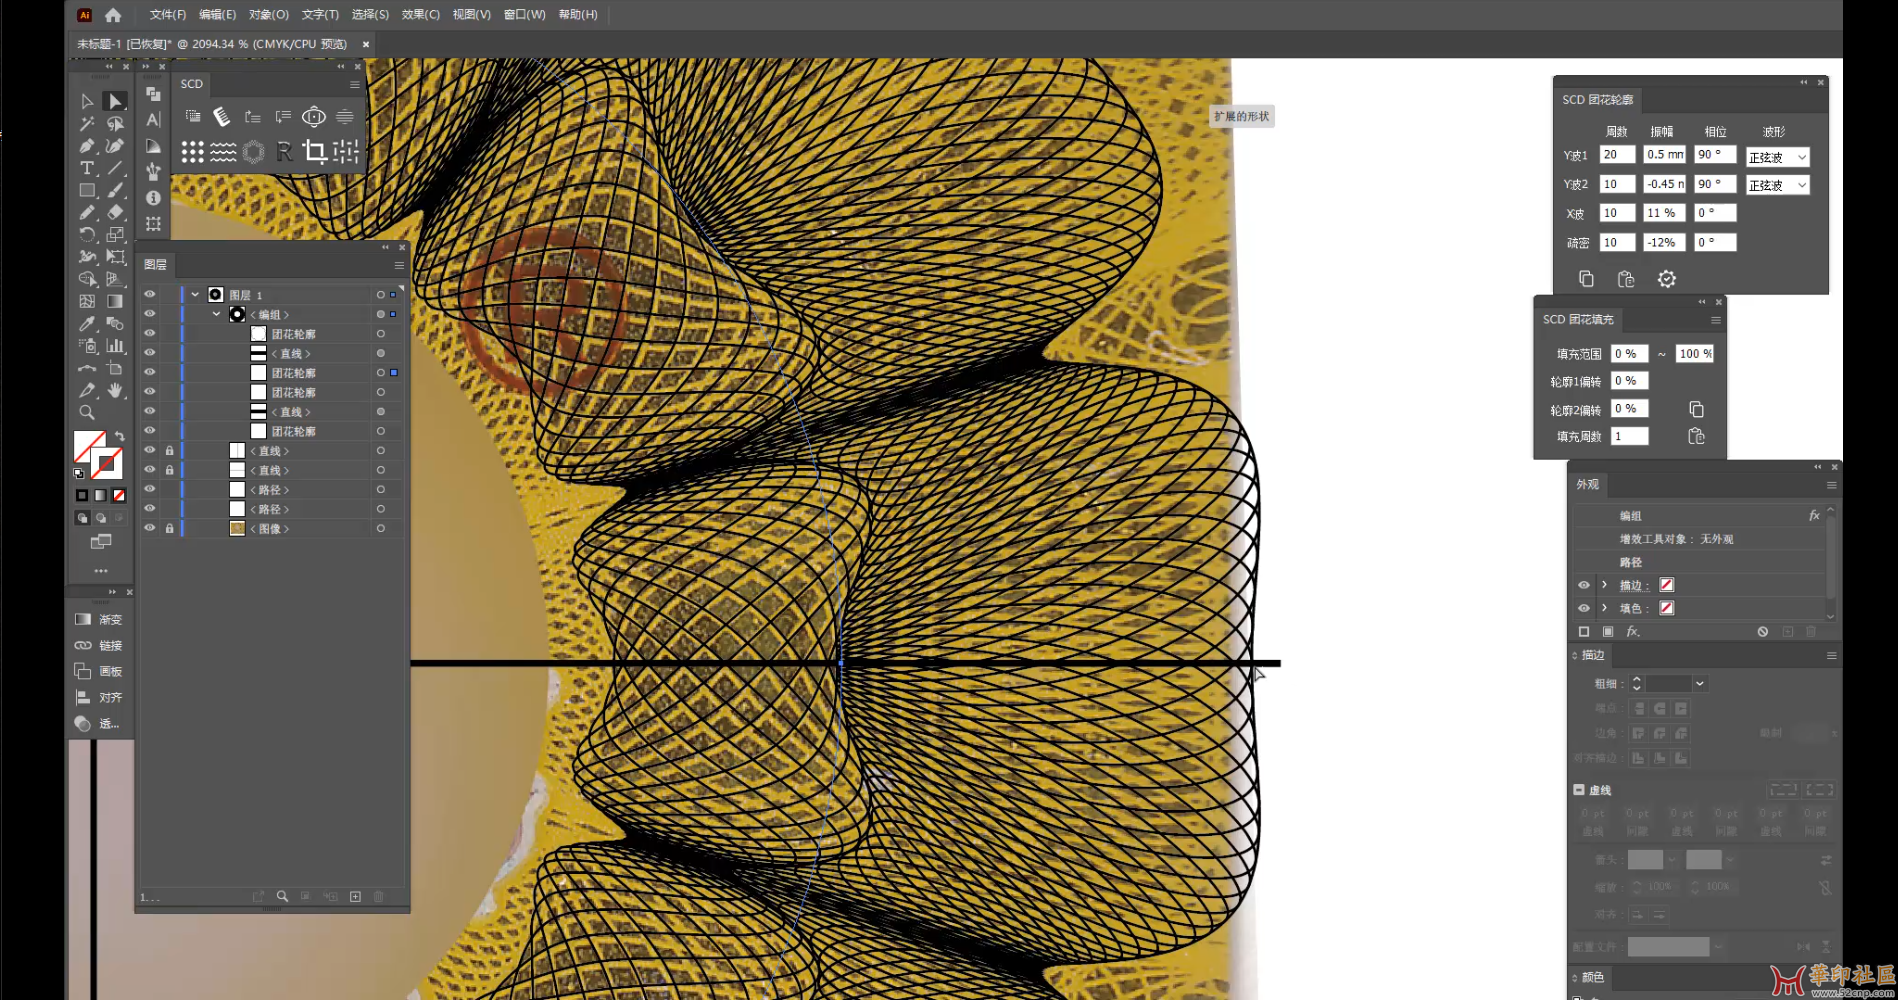
Task: Open the 编辑(E) menu
Action: click(218, 15)
